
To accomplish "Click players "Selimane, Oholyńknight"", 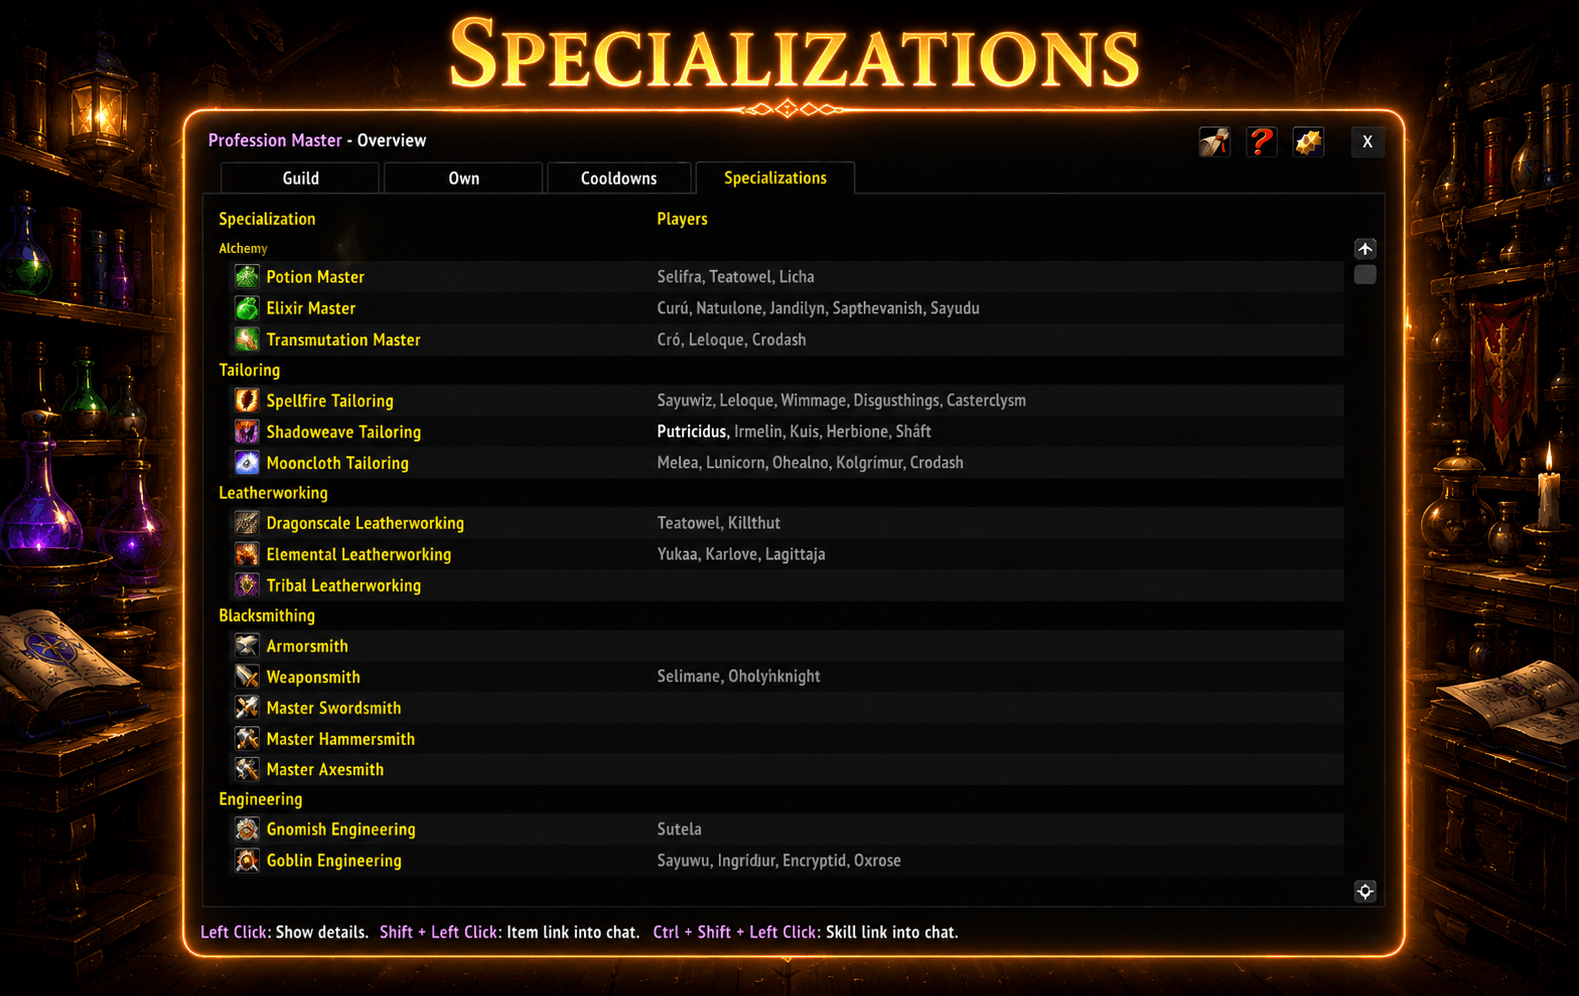I will (x=738, y=677).
